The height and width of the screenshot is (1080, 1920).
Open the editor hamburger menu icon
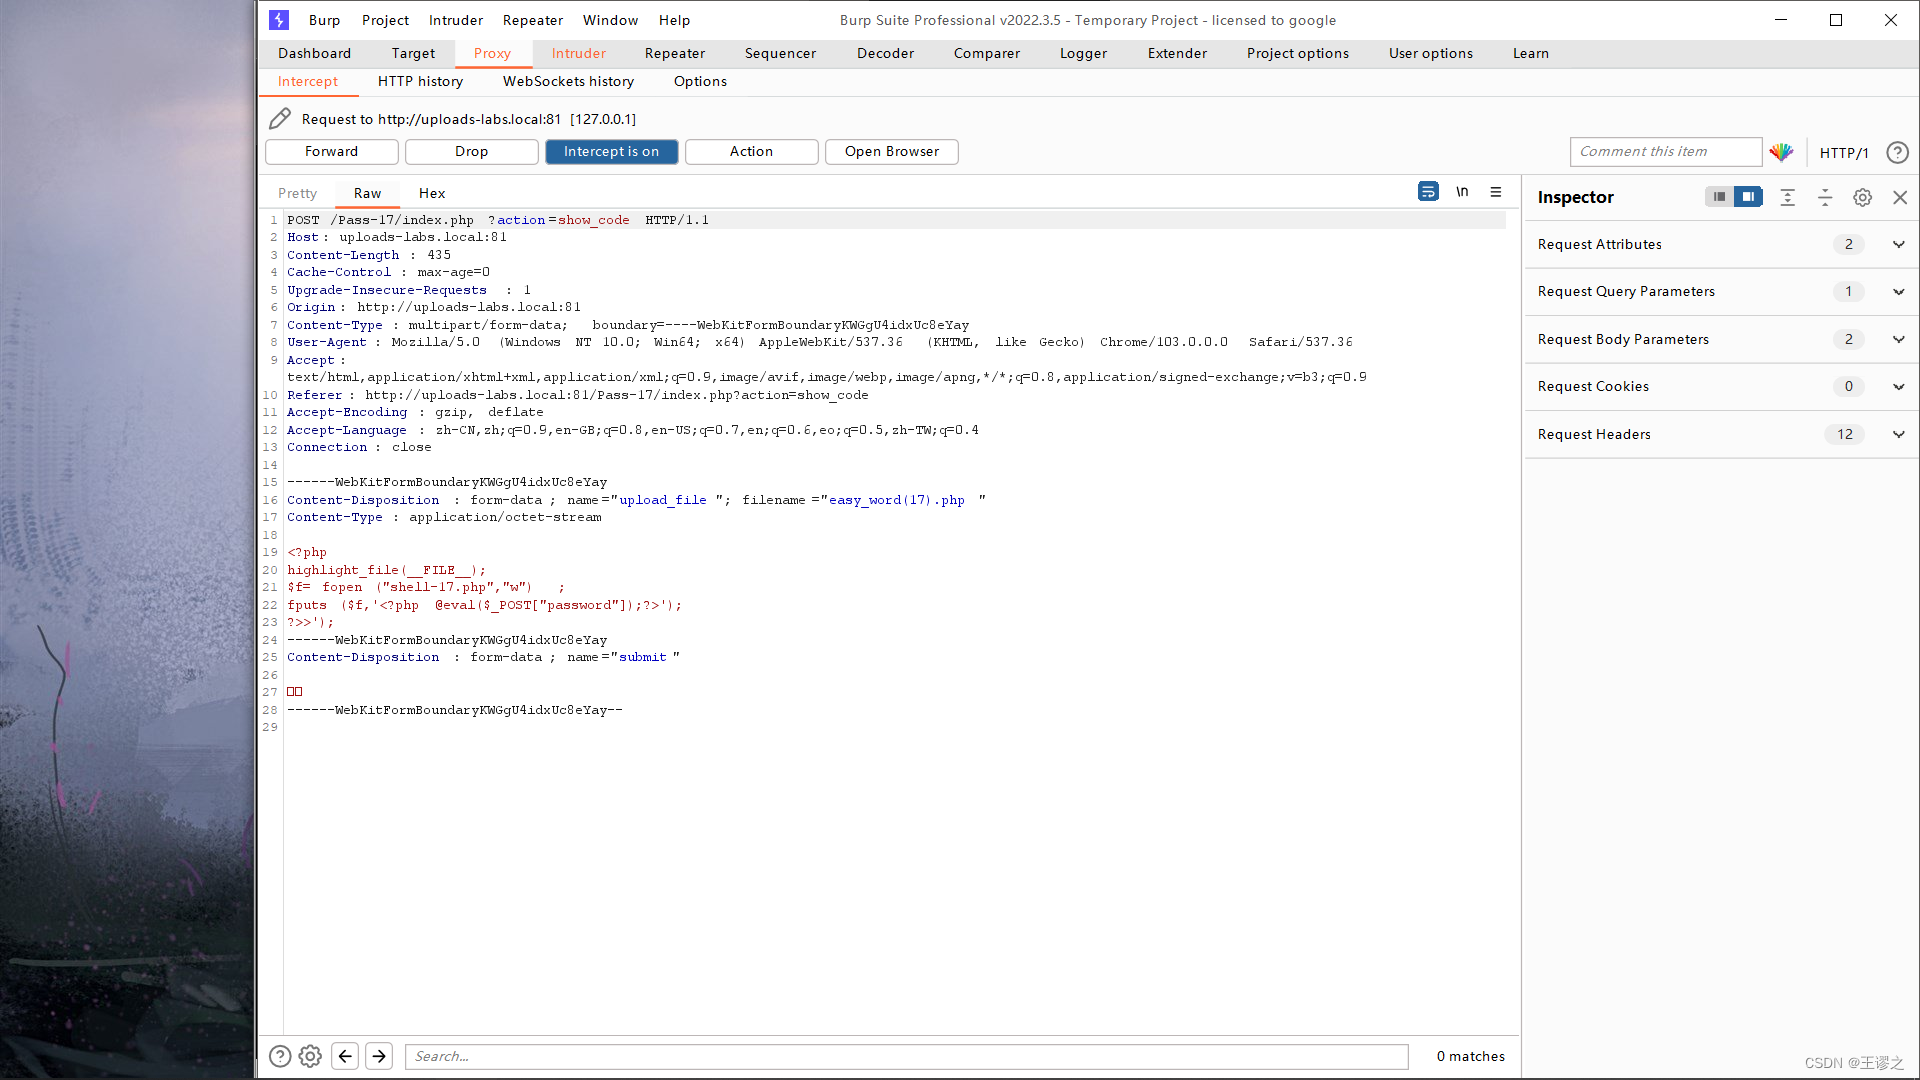tap(1496, 192)
